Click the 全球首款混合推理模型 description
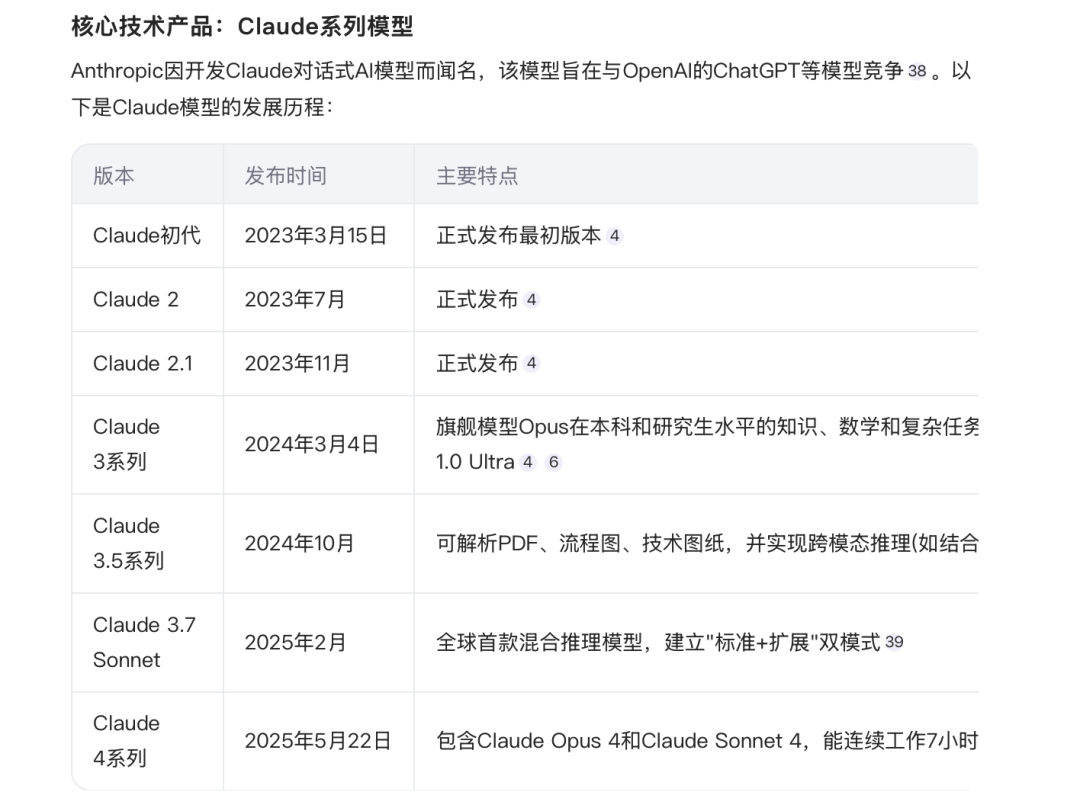The height and width of the screenshot is (808, 1080). [x=658, y=642]
